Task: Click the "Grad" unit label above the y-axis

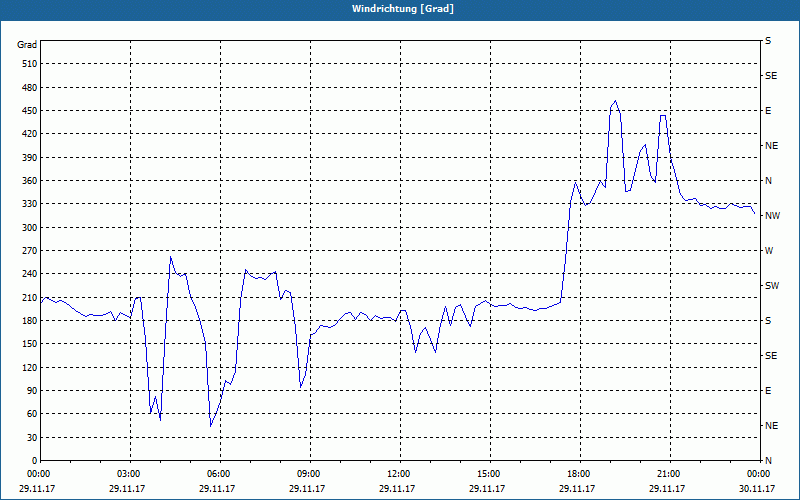Action: coord(27,45)
